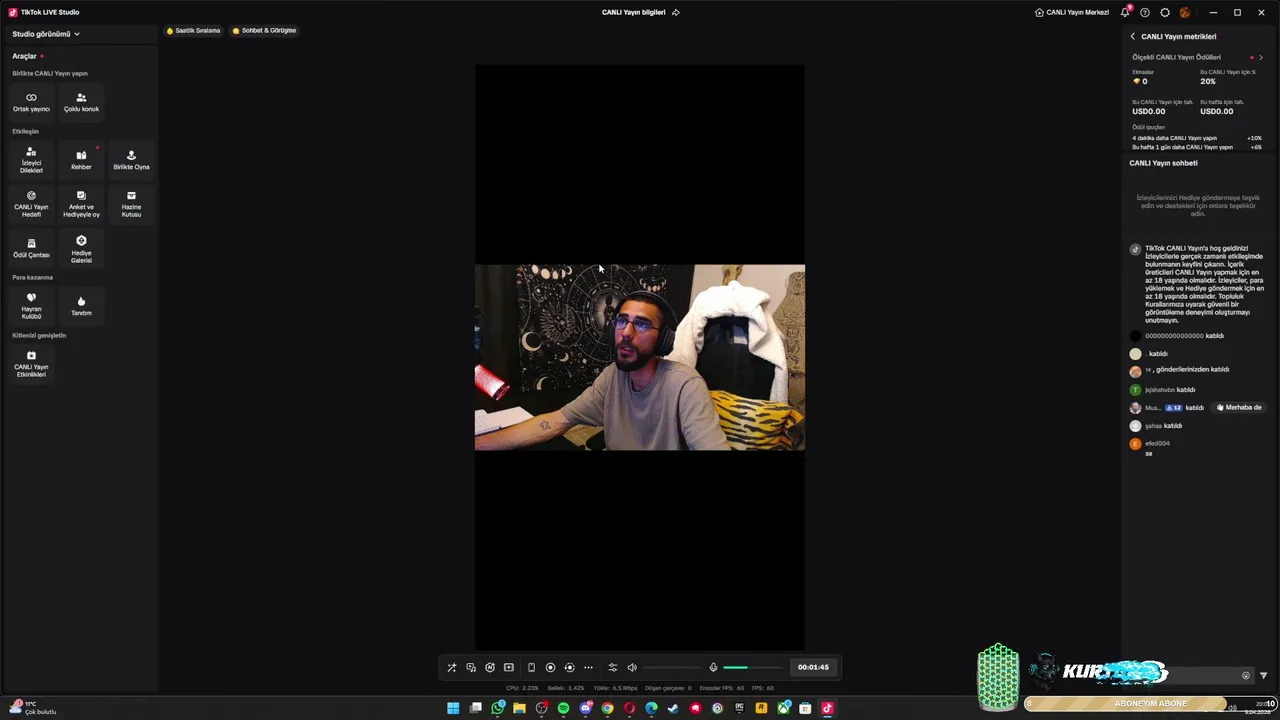Screen dimensions: 1280x720
Task: Open İzleyici Dilekleri tool
Action: tap(31, 160)
